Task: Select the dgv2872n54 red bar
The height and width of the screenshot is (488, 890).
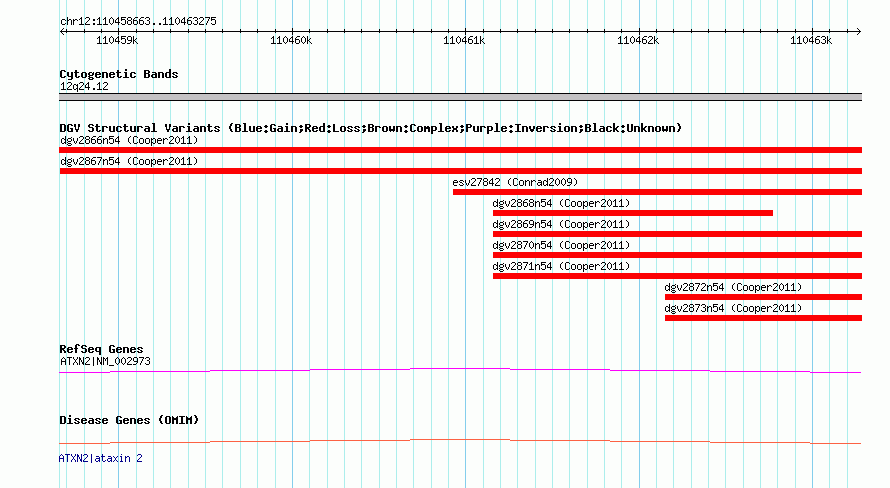Action: 763,297
